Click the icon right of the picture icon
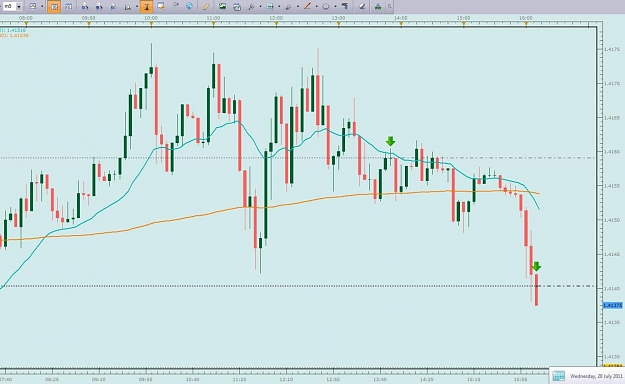 (237, 6)
